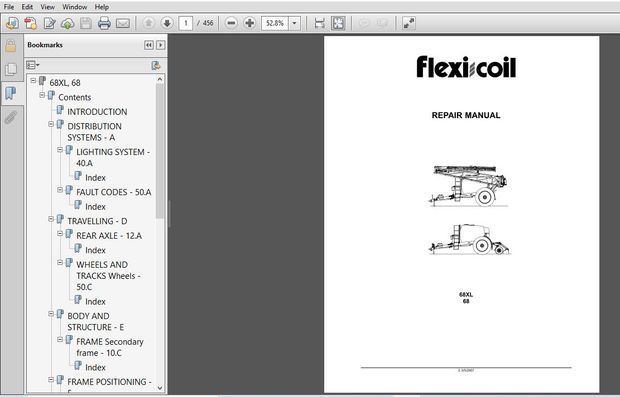Image resolution: width=620 pixels, height=397 pixels.
Task: Open the File menu
Action: pyautogui.click(x=9, y=7)
